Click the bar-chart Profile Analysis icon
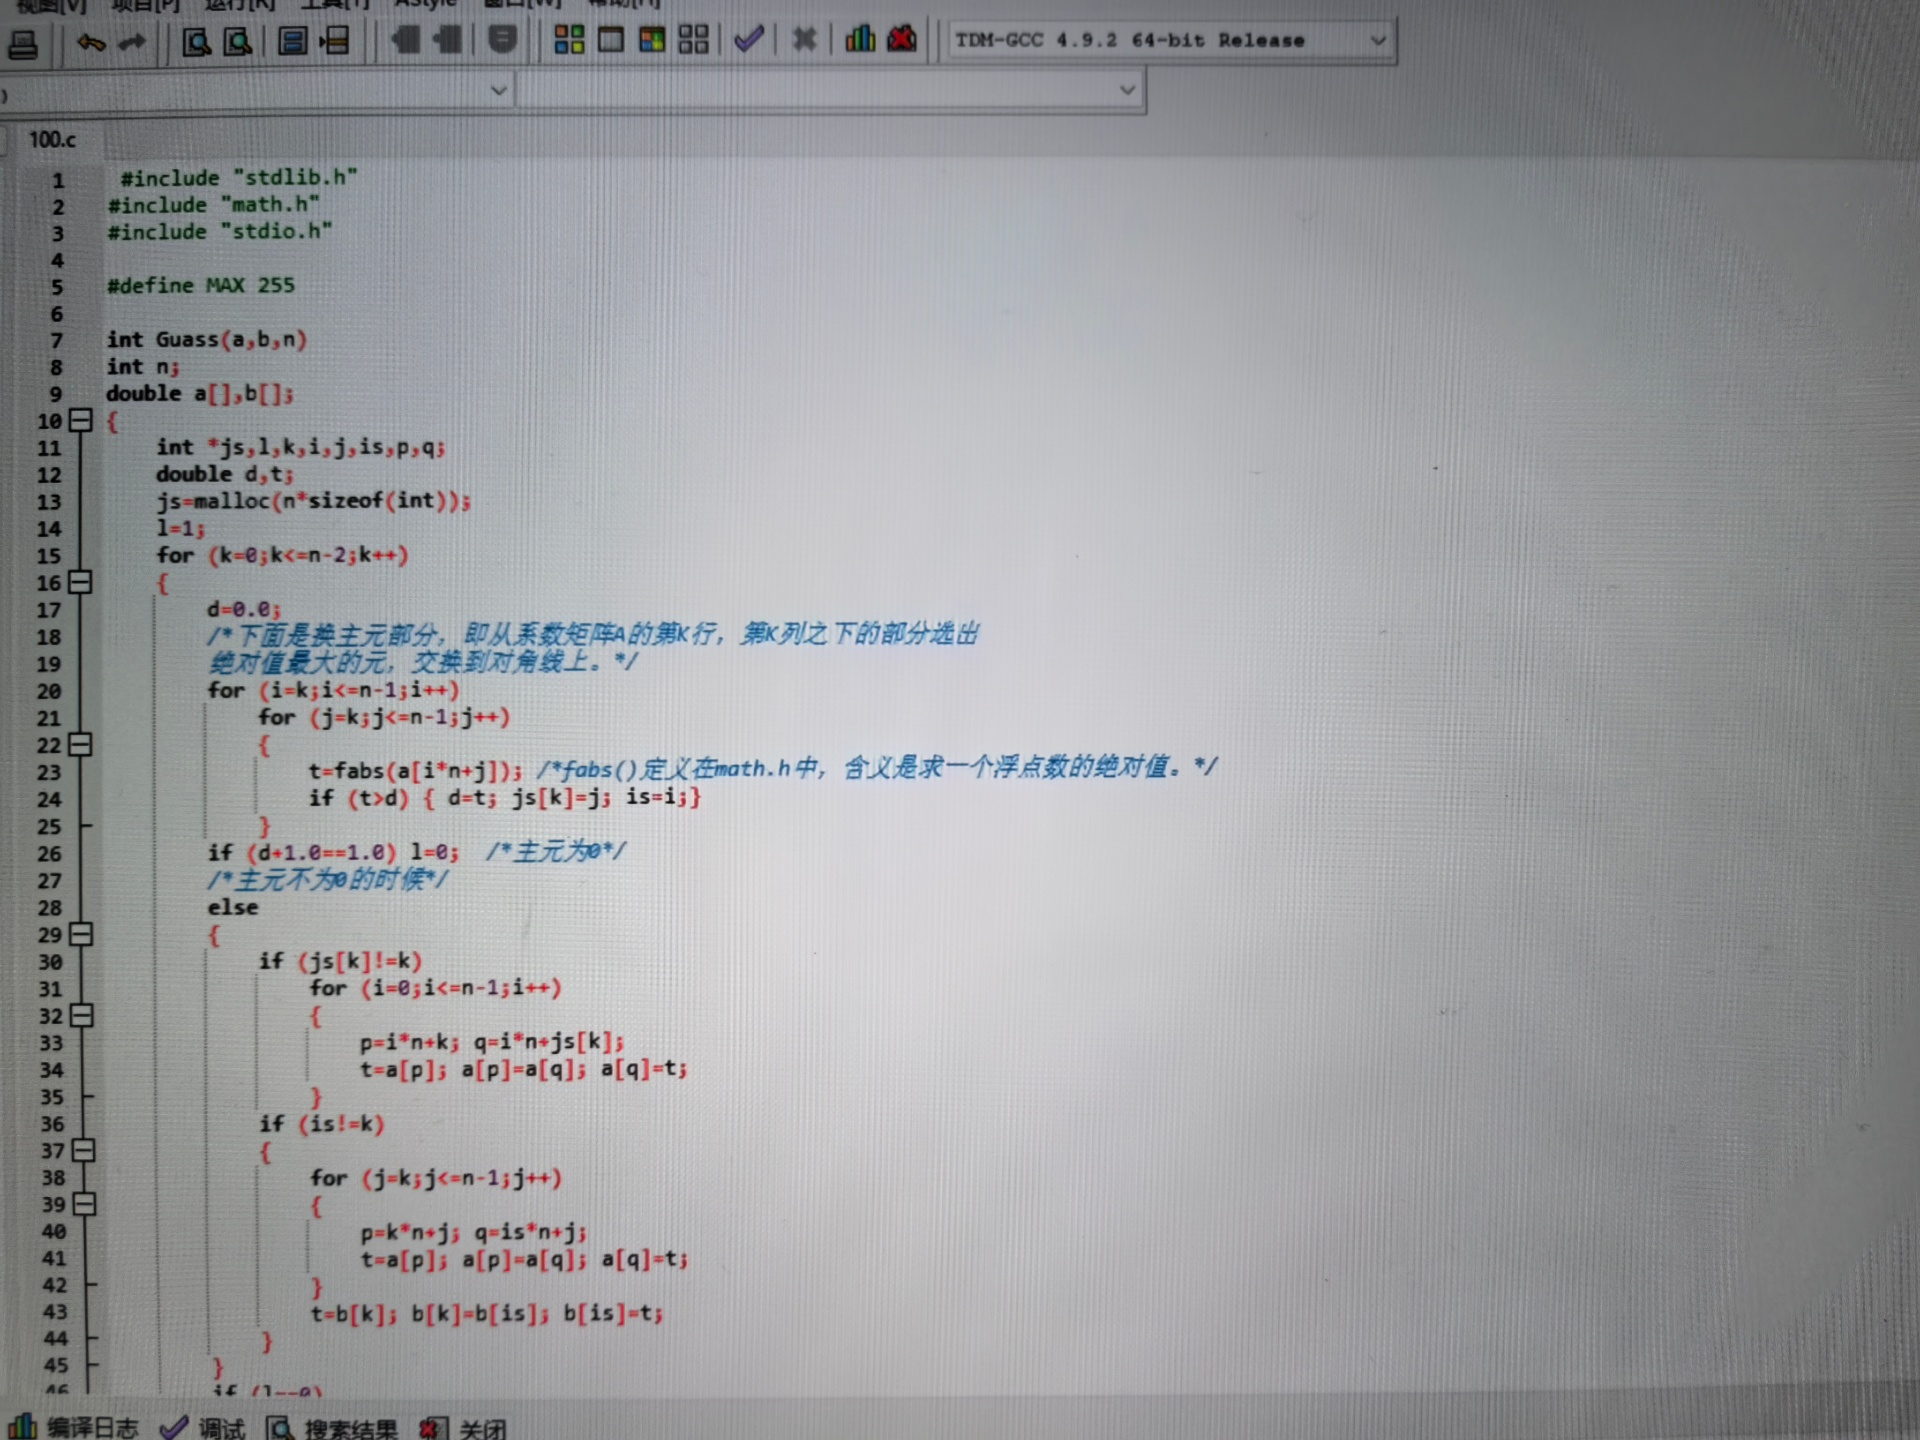The image size is (1920, 1440). [859, 40]
